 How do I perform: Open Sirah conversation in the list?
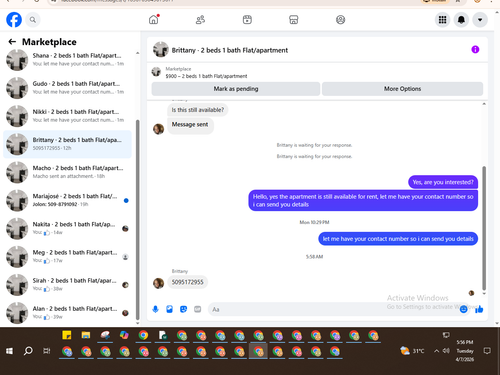68,285
